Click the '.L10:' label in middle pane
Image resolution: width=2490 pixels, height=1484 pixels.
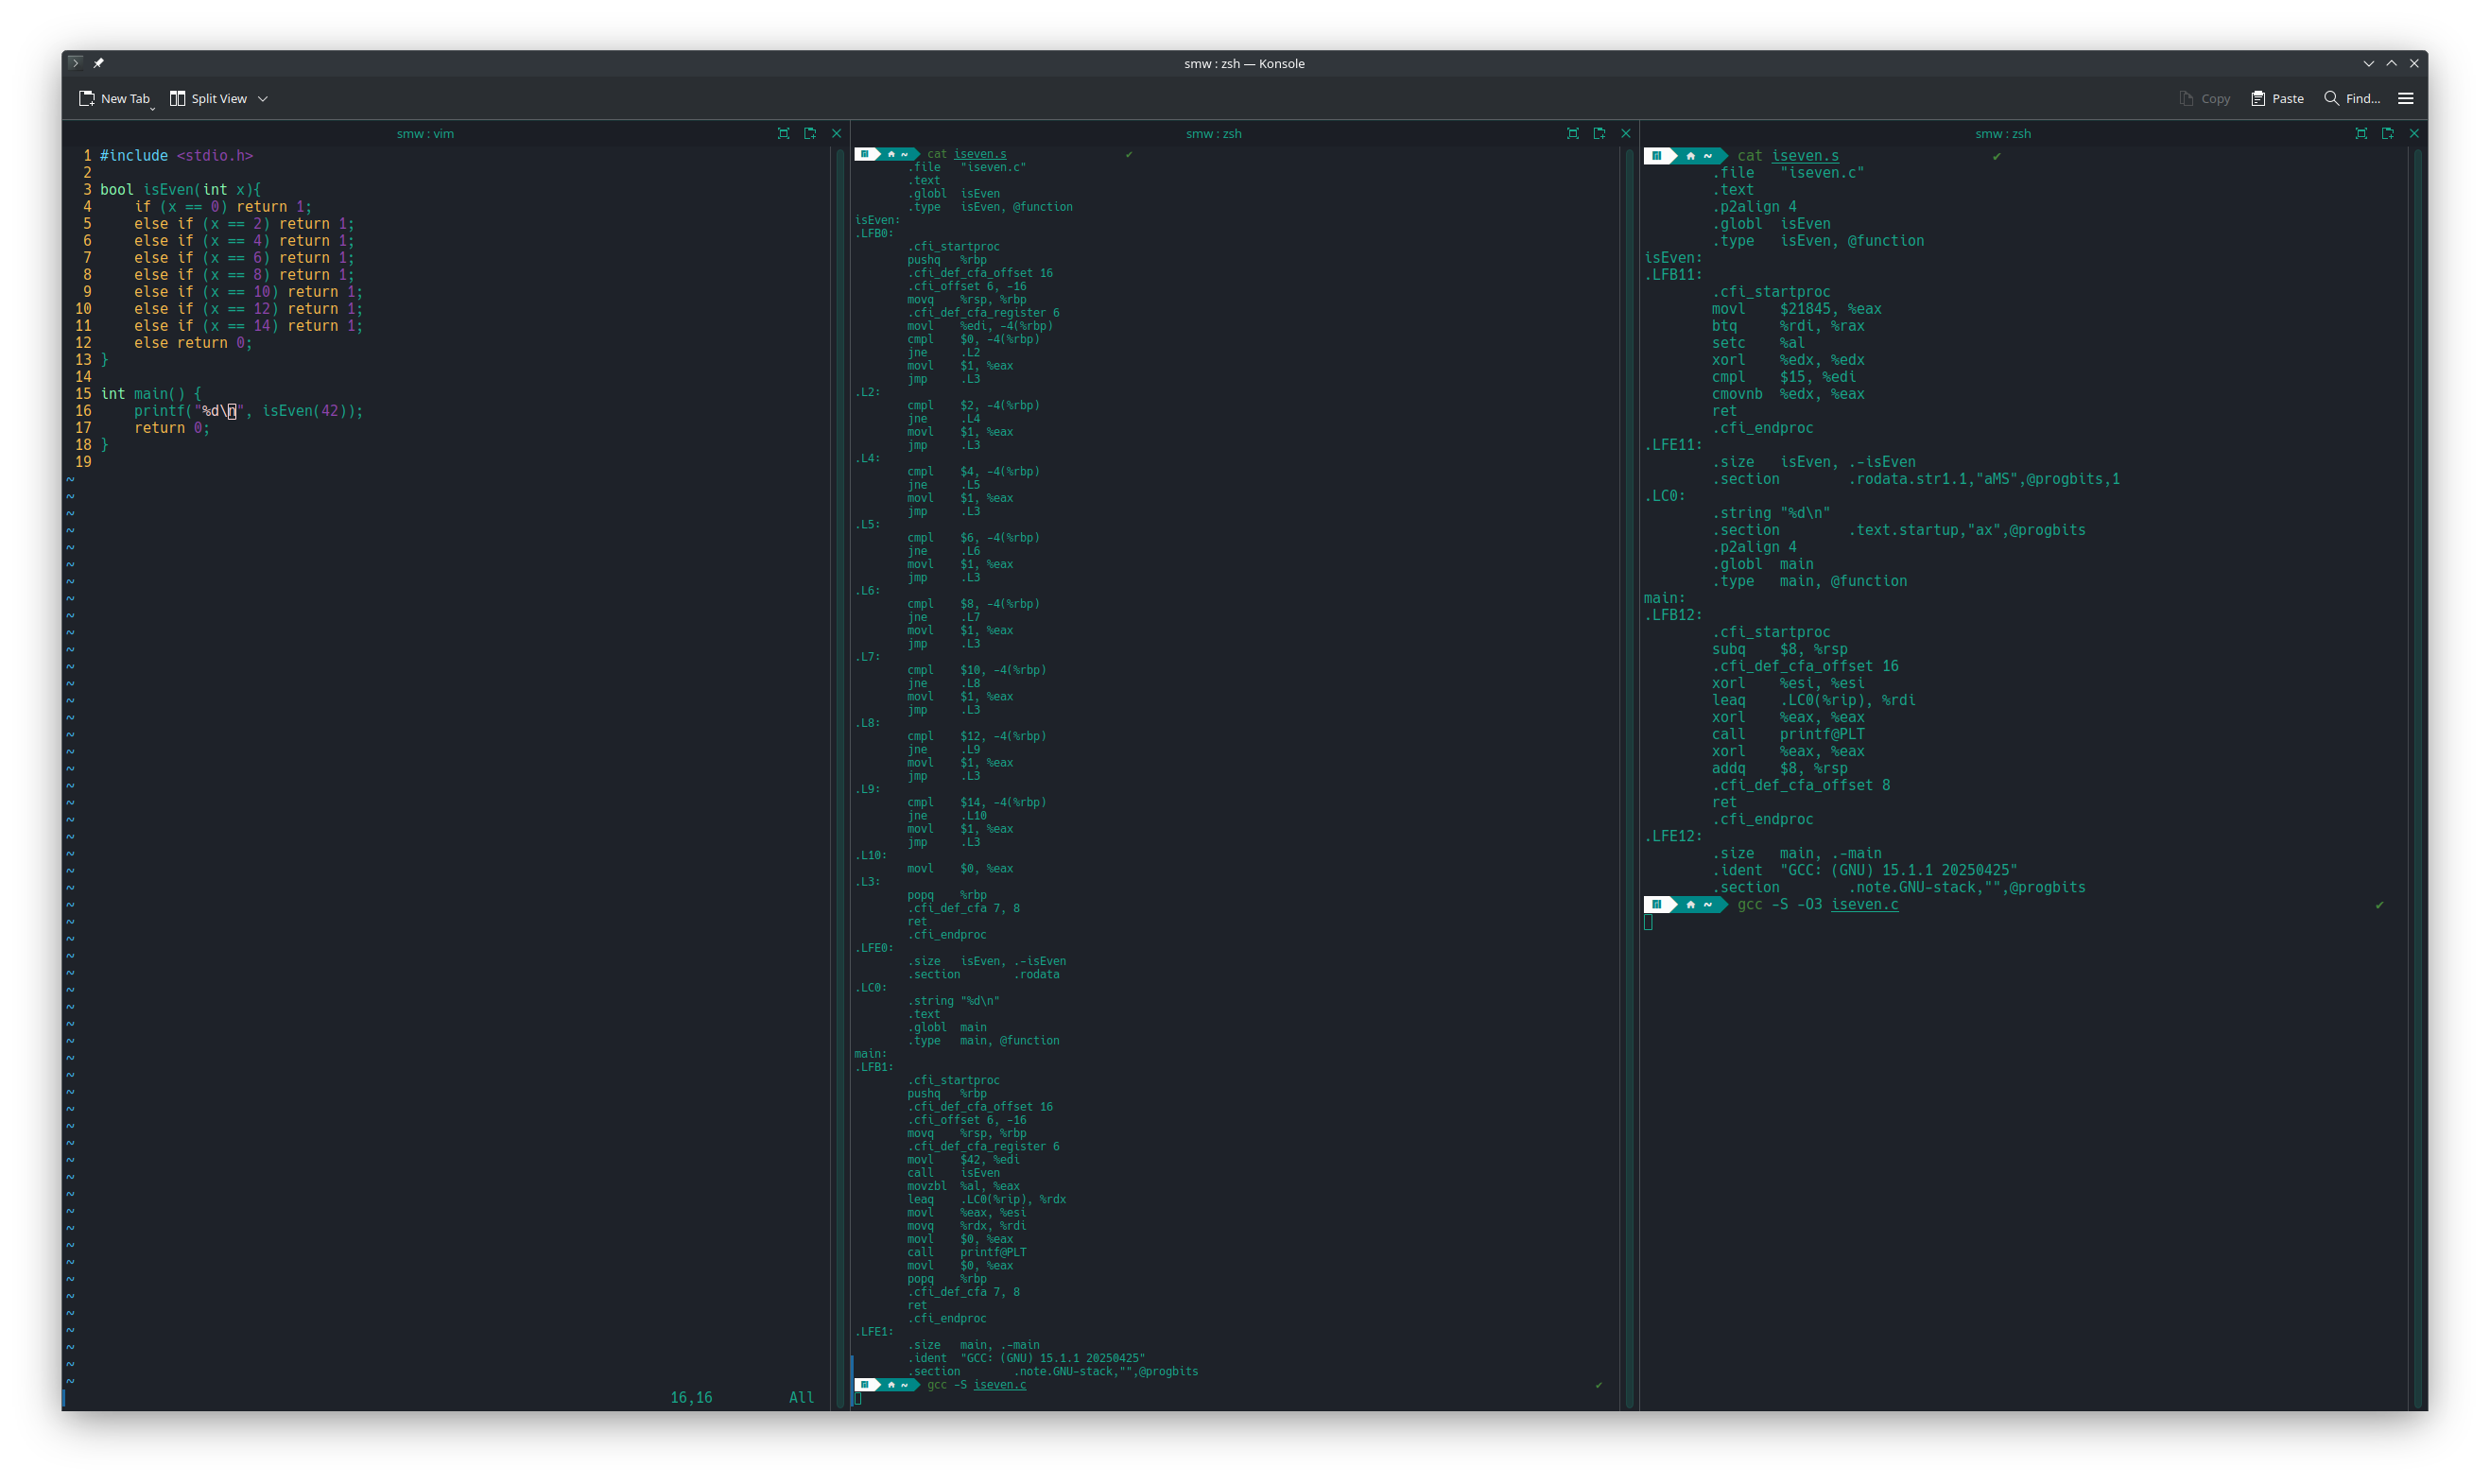tap(871, 855)
